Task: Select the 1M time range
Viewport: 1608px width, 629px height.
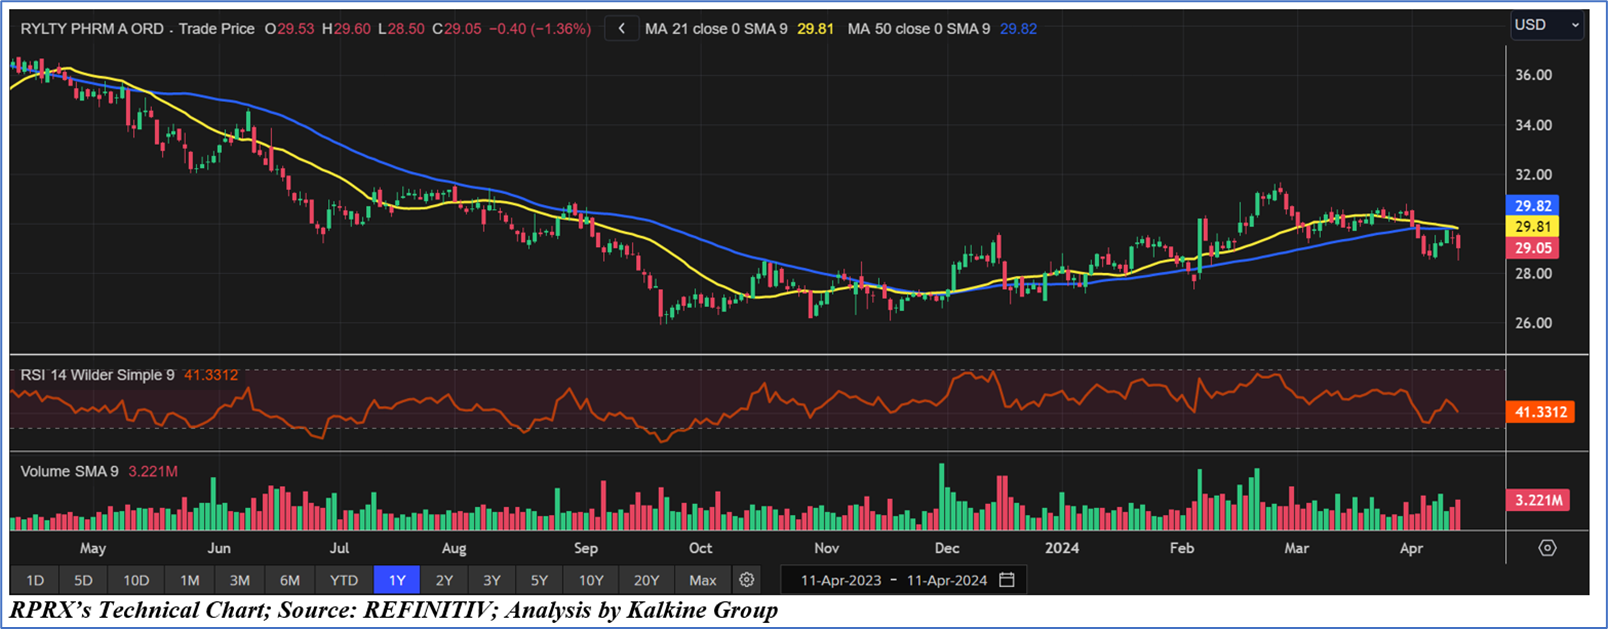Action: tap(190, 580)
